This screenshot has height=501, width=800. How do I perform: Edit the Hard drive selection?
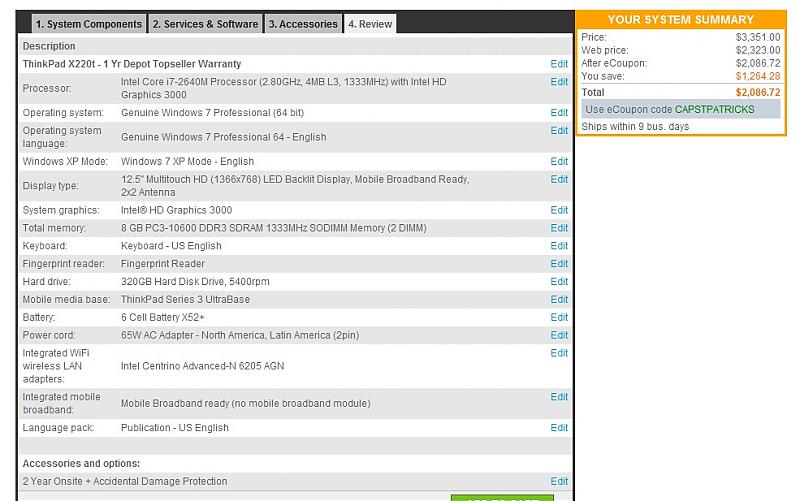pyautogui.click(x=559, y=282)
